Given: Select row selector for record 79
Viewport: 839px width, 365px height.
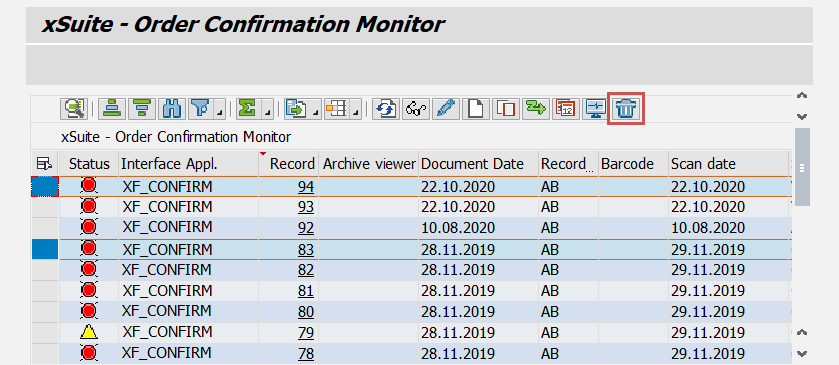Looking at the screenshot, I should pyautogui.click(x=45, y=333).
